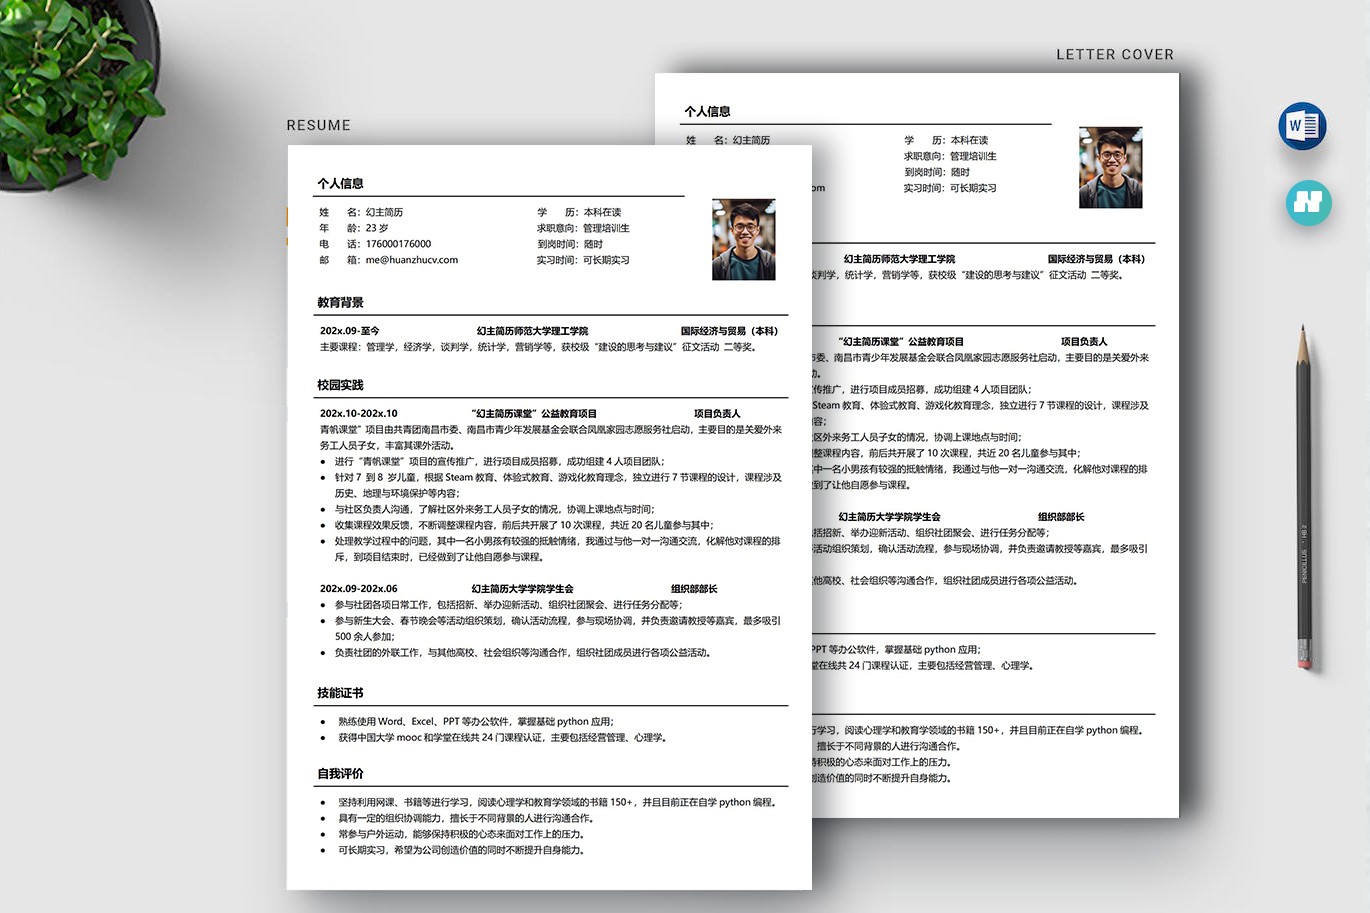Click the 国际经济与贸易（本科） text on the front resume
Image resolution: width=1370 pixels, height=913 pixels.
[729, 331]
